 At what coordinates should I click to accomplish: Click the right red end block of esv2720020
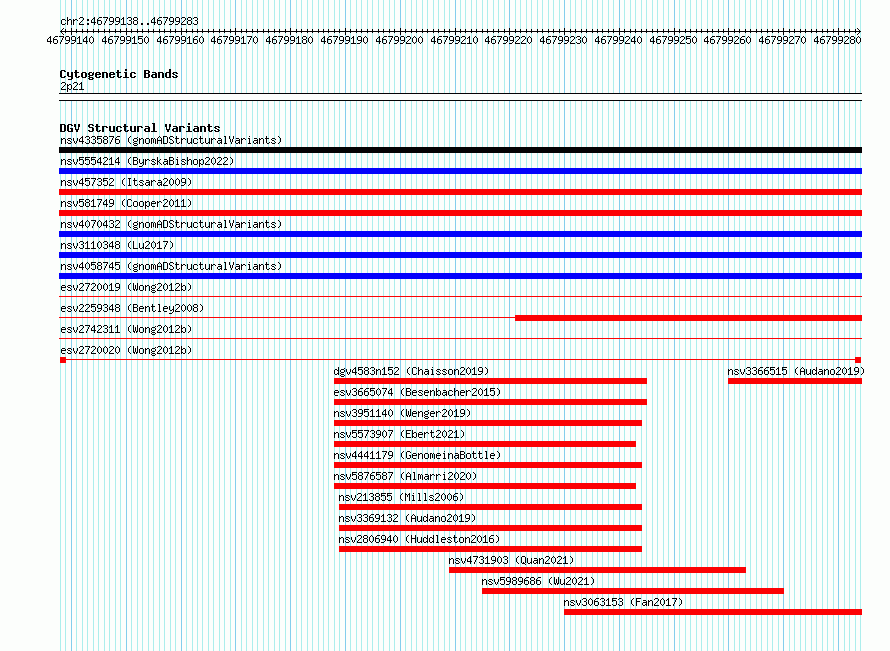point(858,360)
